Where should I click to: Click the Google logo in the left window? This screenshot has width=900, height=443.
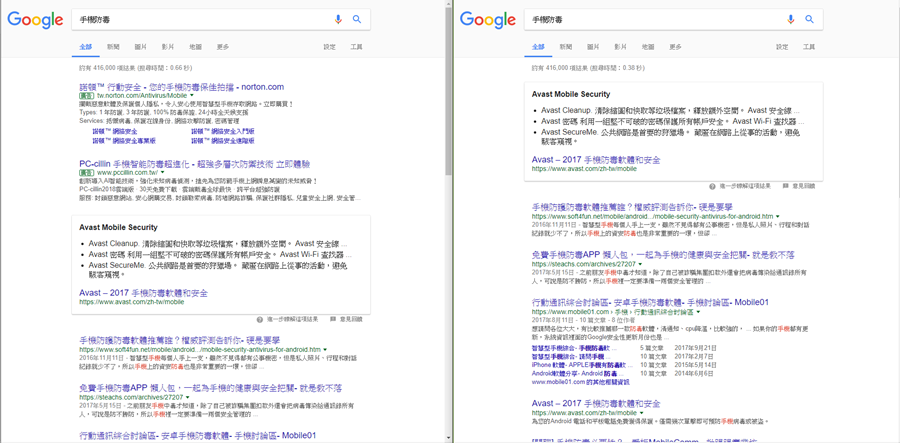pos(35,20)
